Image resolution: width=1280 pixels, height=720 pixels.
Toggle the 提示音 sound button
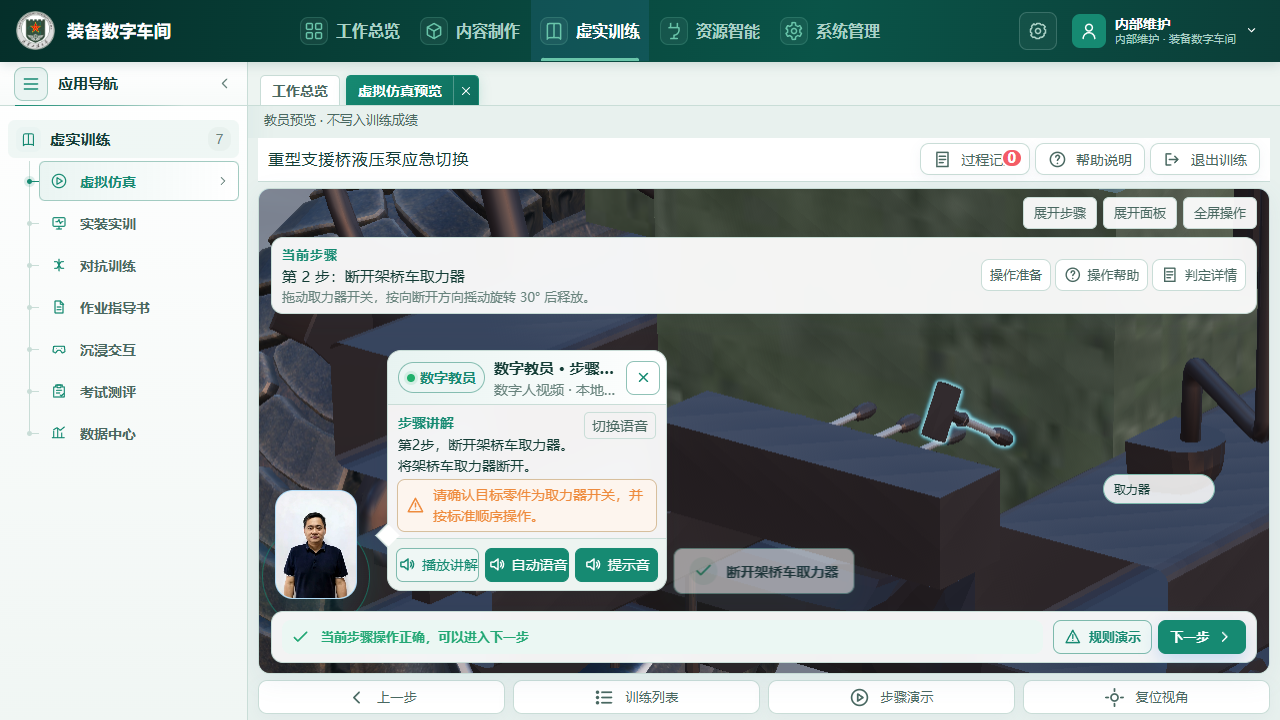point(616,565)
